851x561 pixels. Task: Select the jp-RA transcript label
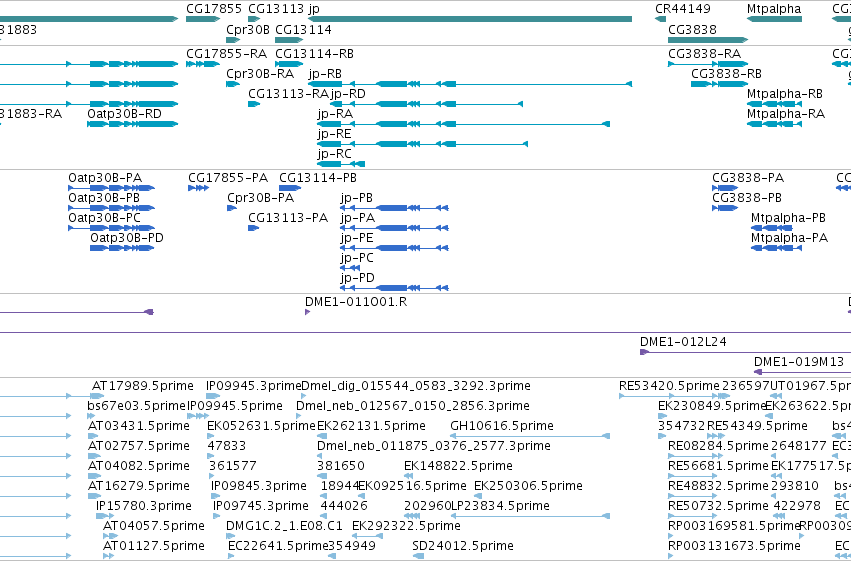click(335, 114)
